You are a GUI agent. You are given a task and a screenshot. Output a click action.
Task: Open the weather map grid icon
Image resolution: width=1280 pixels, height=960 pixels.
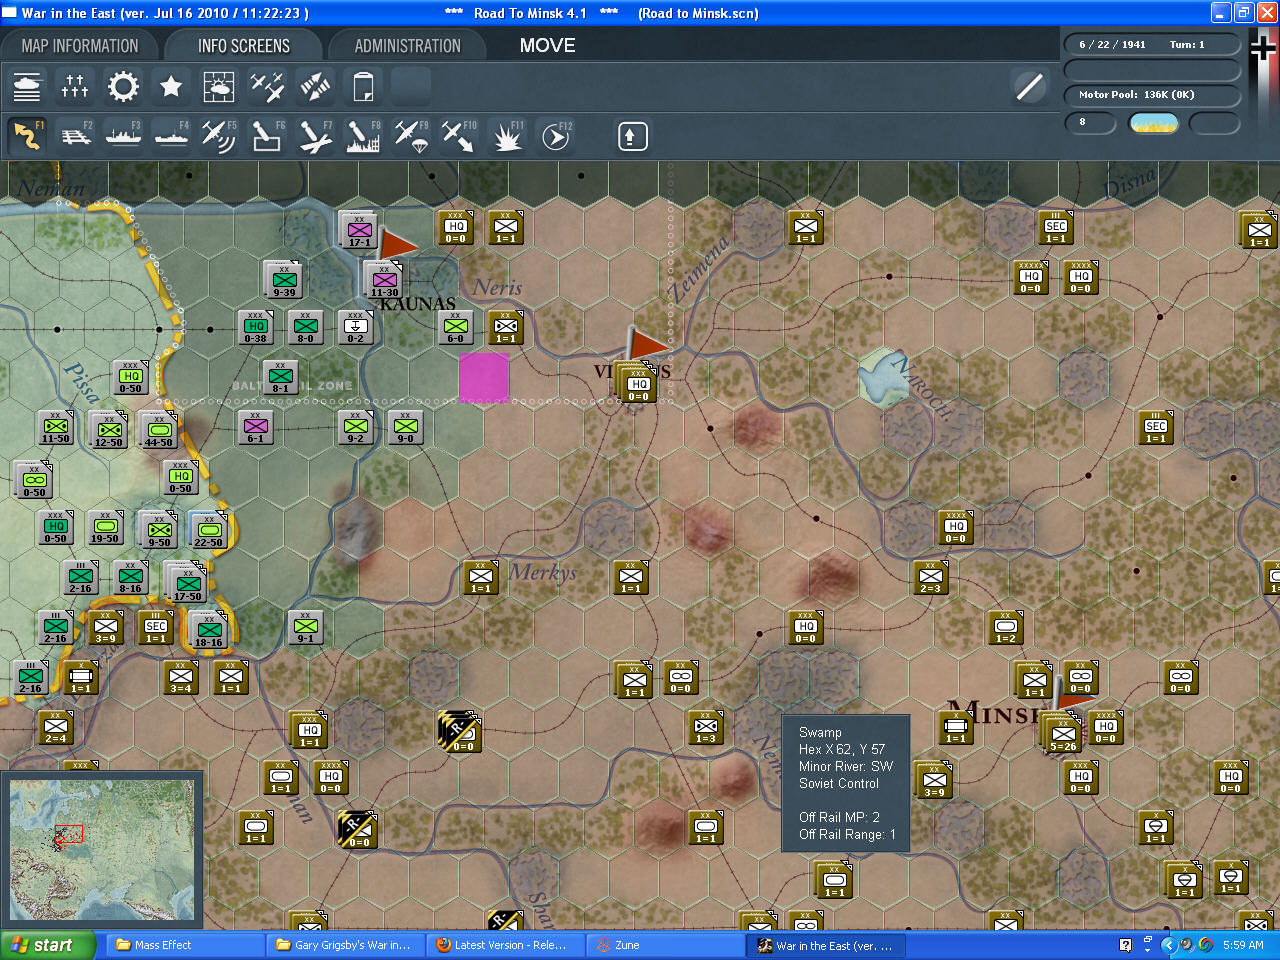point(219,87)
